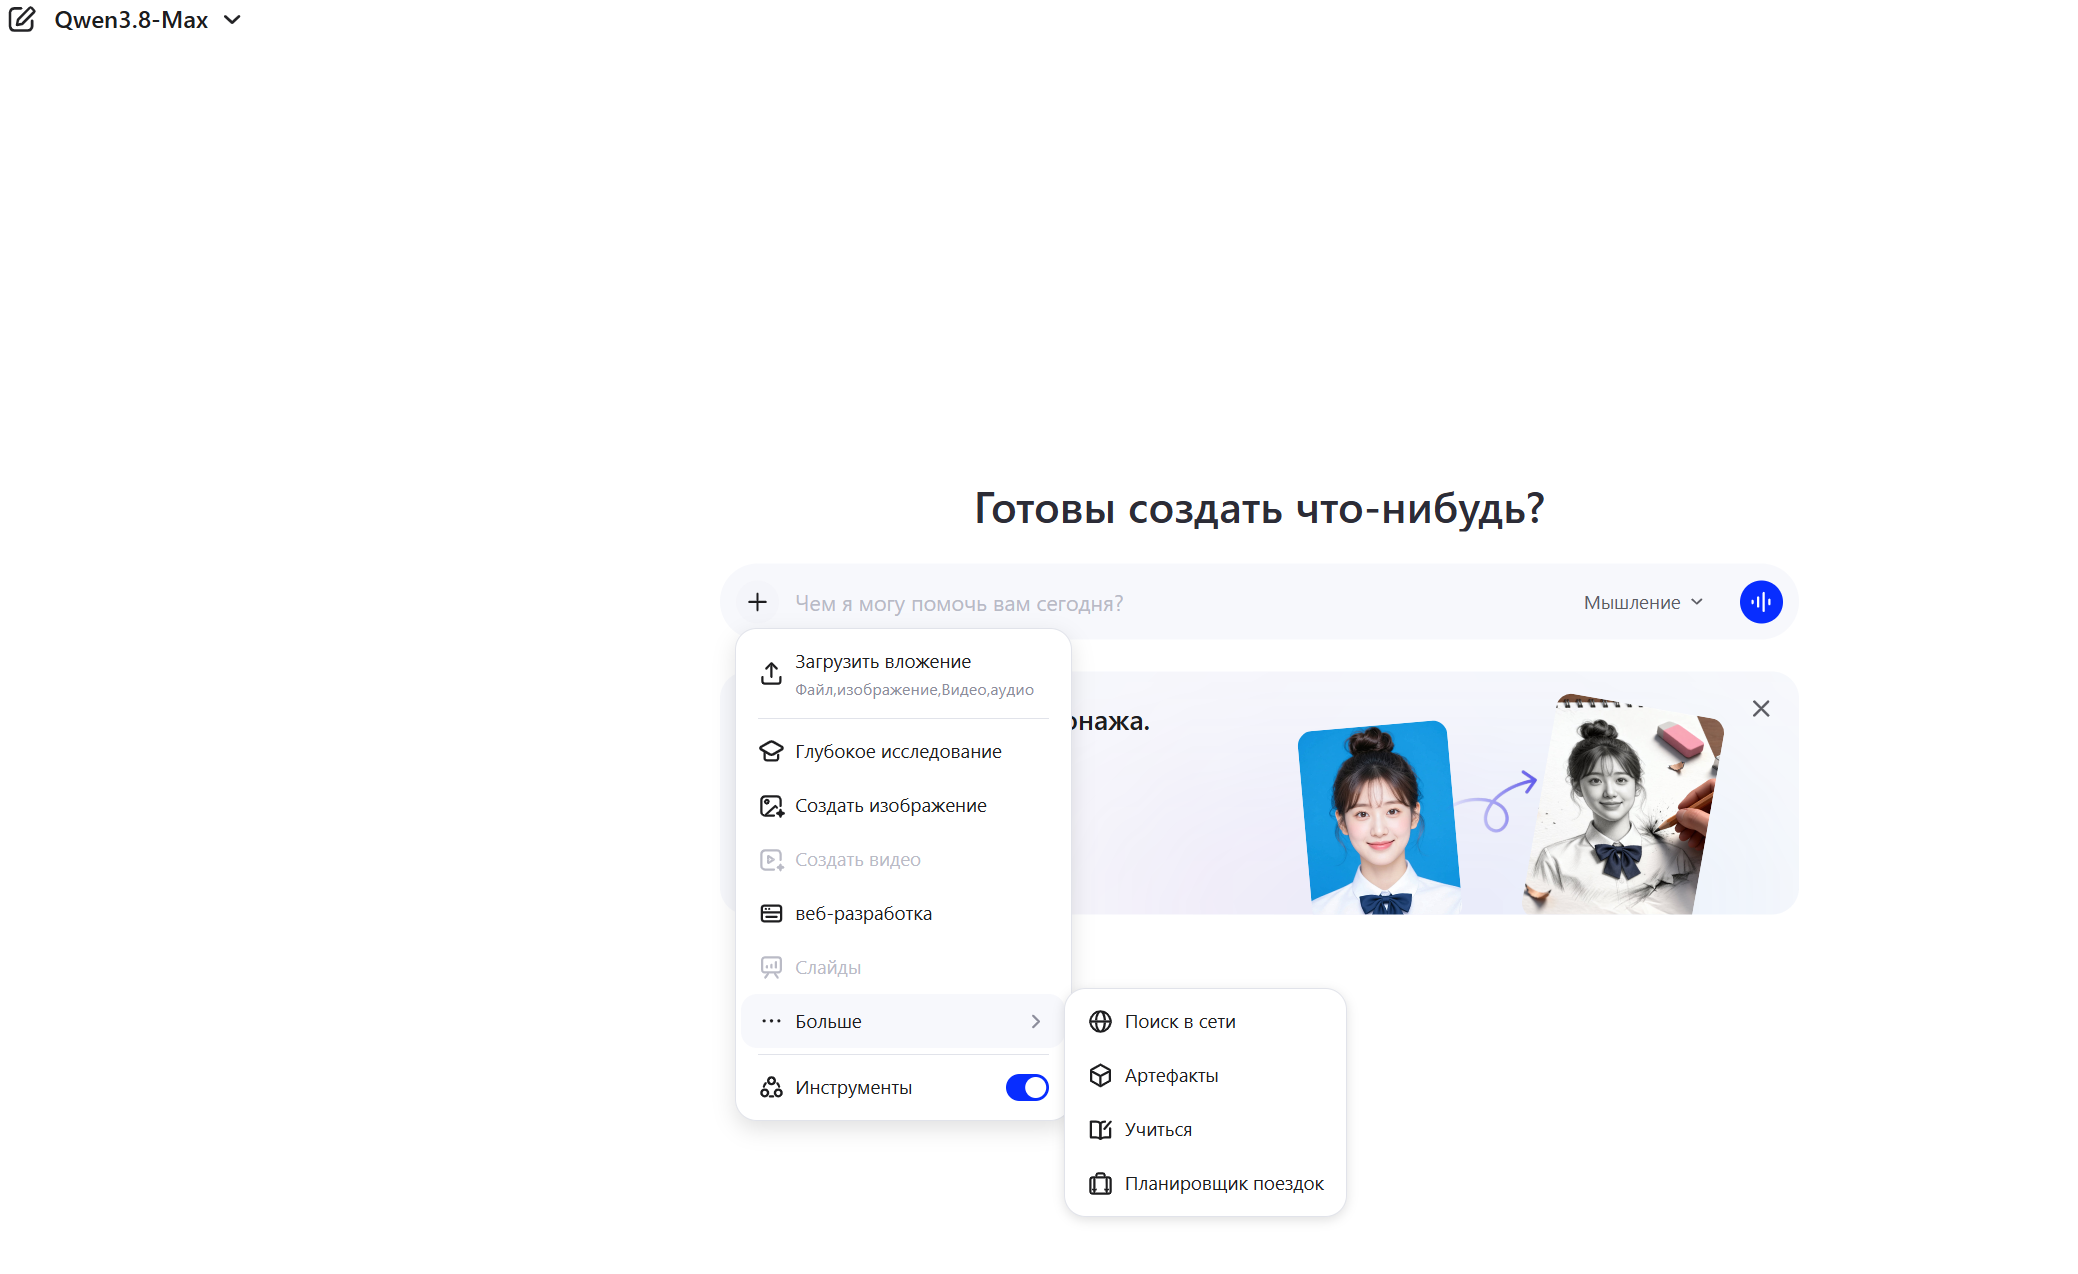Click the color portrait photo thumbnail
This screenshot has height=1274, width=2078.
pyautogui.click(x=1380, y=817)
